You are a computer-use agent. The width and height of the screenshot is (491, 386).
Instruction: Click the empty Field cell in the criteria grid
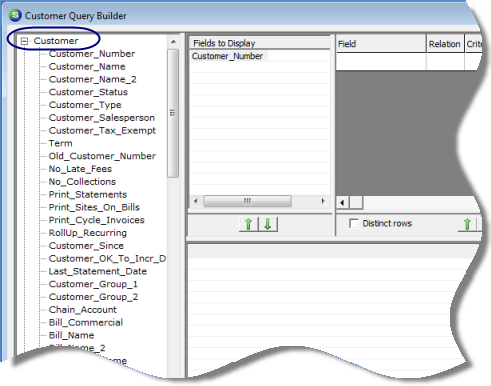coord(381,61)
